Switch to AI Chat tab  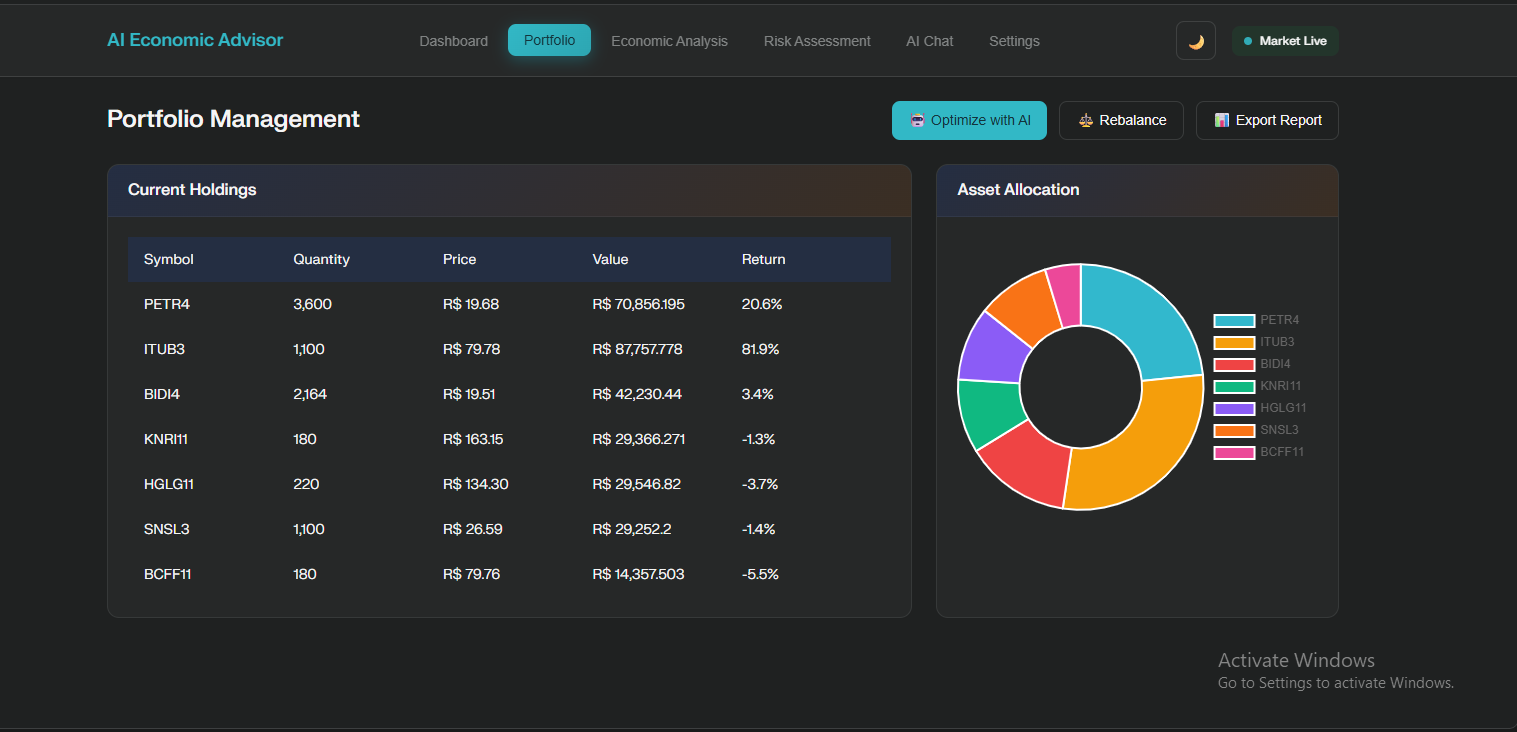click(930, 41)
